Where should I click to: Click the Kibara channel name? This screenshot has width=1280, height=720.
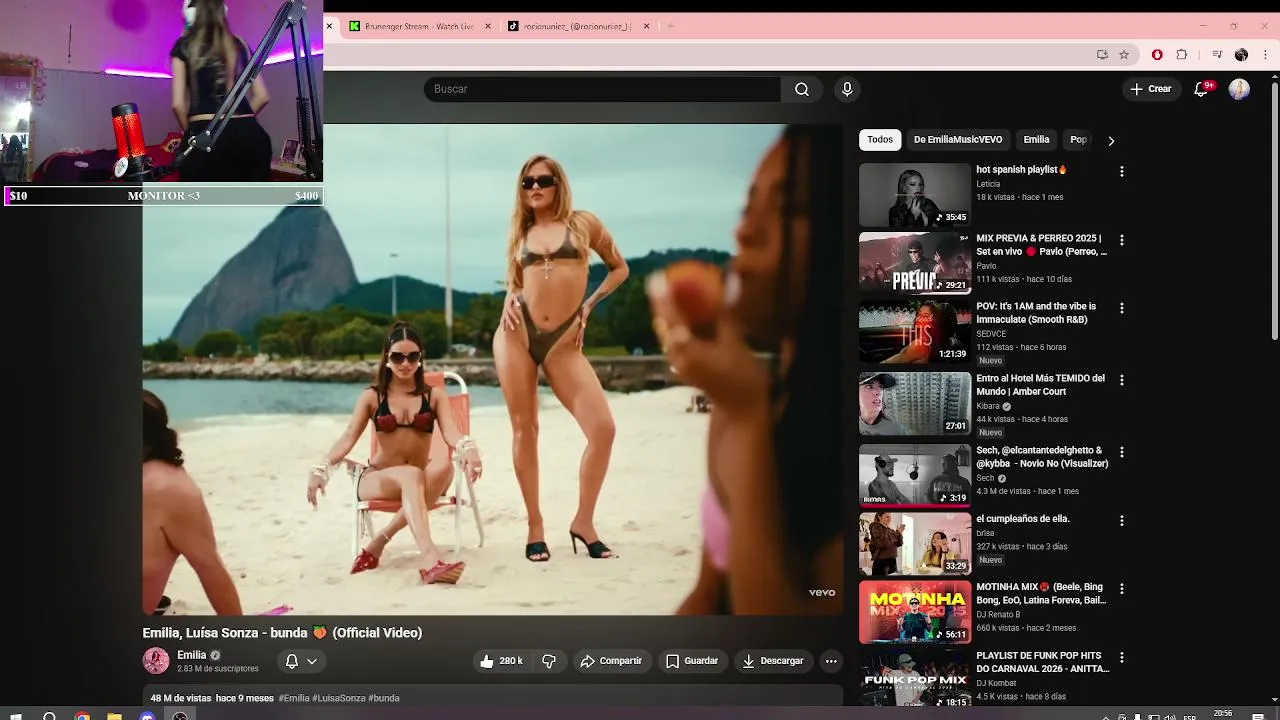(988, 406)
